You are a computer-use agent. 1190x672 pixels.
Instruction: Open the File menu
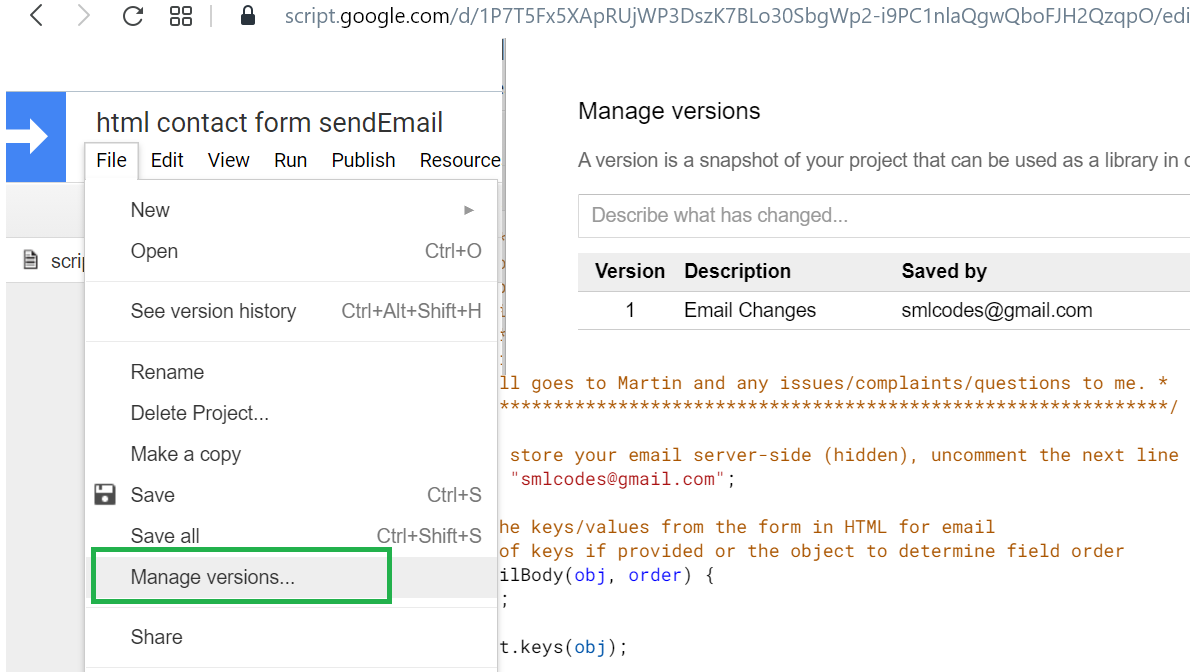[x=111, y=160]
